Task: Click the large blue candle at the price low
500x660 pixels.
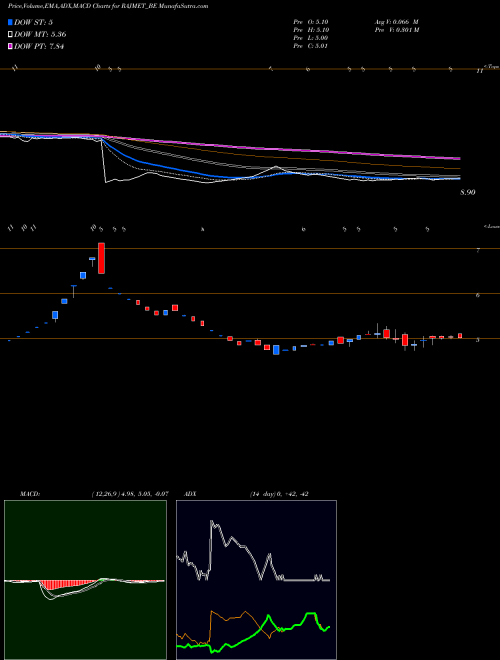Action: pyautogui.click(x=276, y=350)
